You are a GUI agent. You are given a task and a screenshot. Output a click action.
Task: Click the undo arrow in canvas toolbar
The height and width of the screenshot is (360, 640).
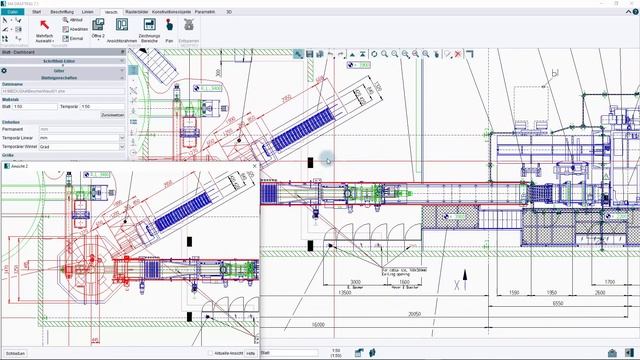coord(330,54)
